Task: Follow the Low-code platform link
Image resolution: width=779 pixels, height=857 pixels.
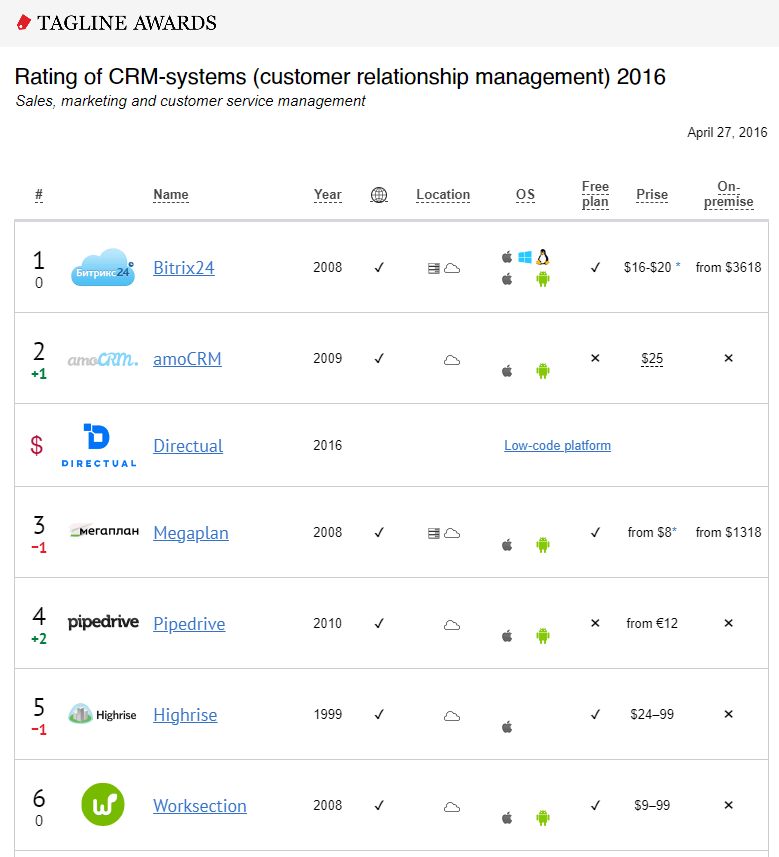Action: pos(558,445)
